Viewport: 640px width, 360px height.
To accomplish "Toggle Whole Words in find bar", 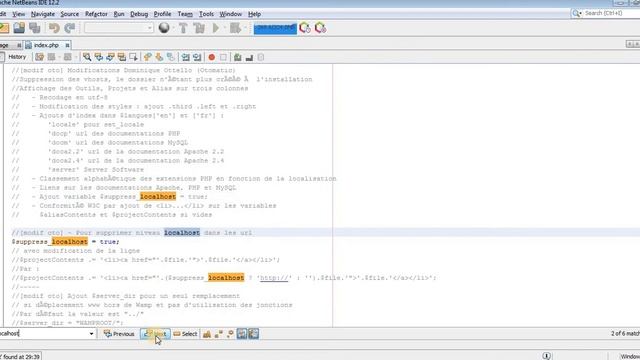I will (218, 334).
